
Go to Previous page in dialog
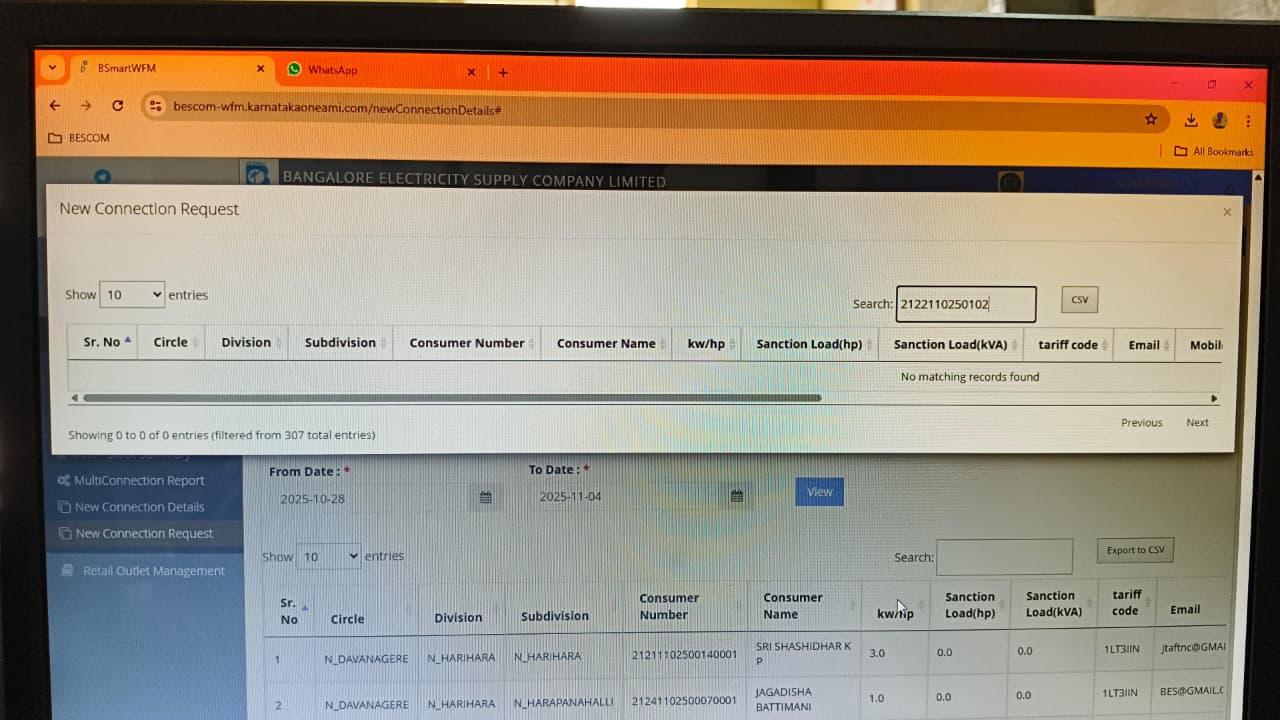(x=1141, y=423)
